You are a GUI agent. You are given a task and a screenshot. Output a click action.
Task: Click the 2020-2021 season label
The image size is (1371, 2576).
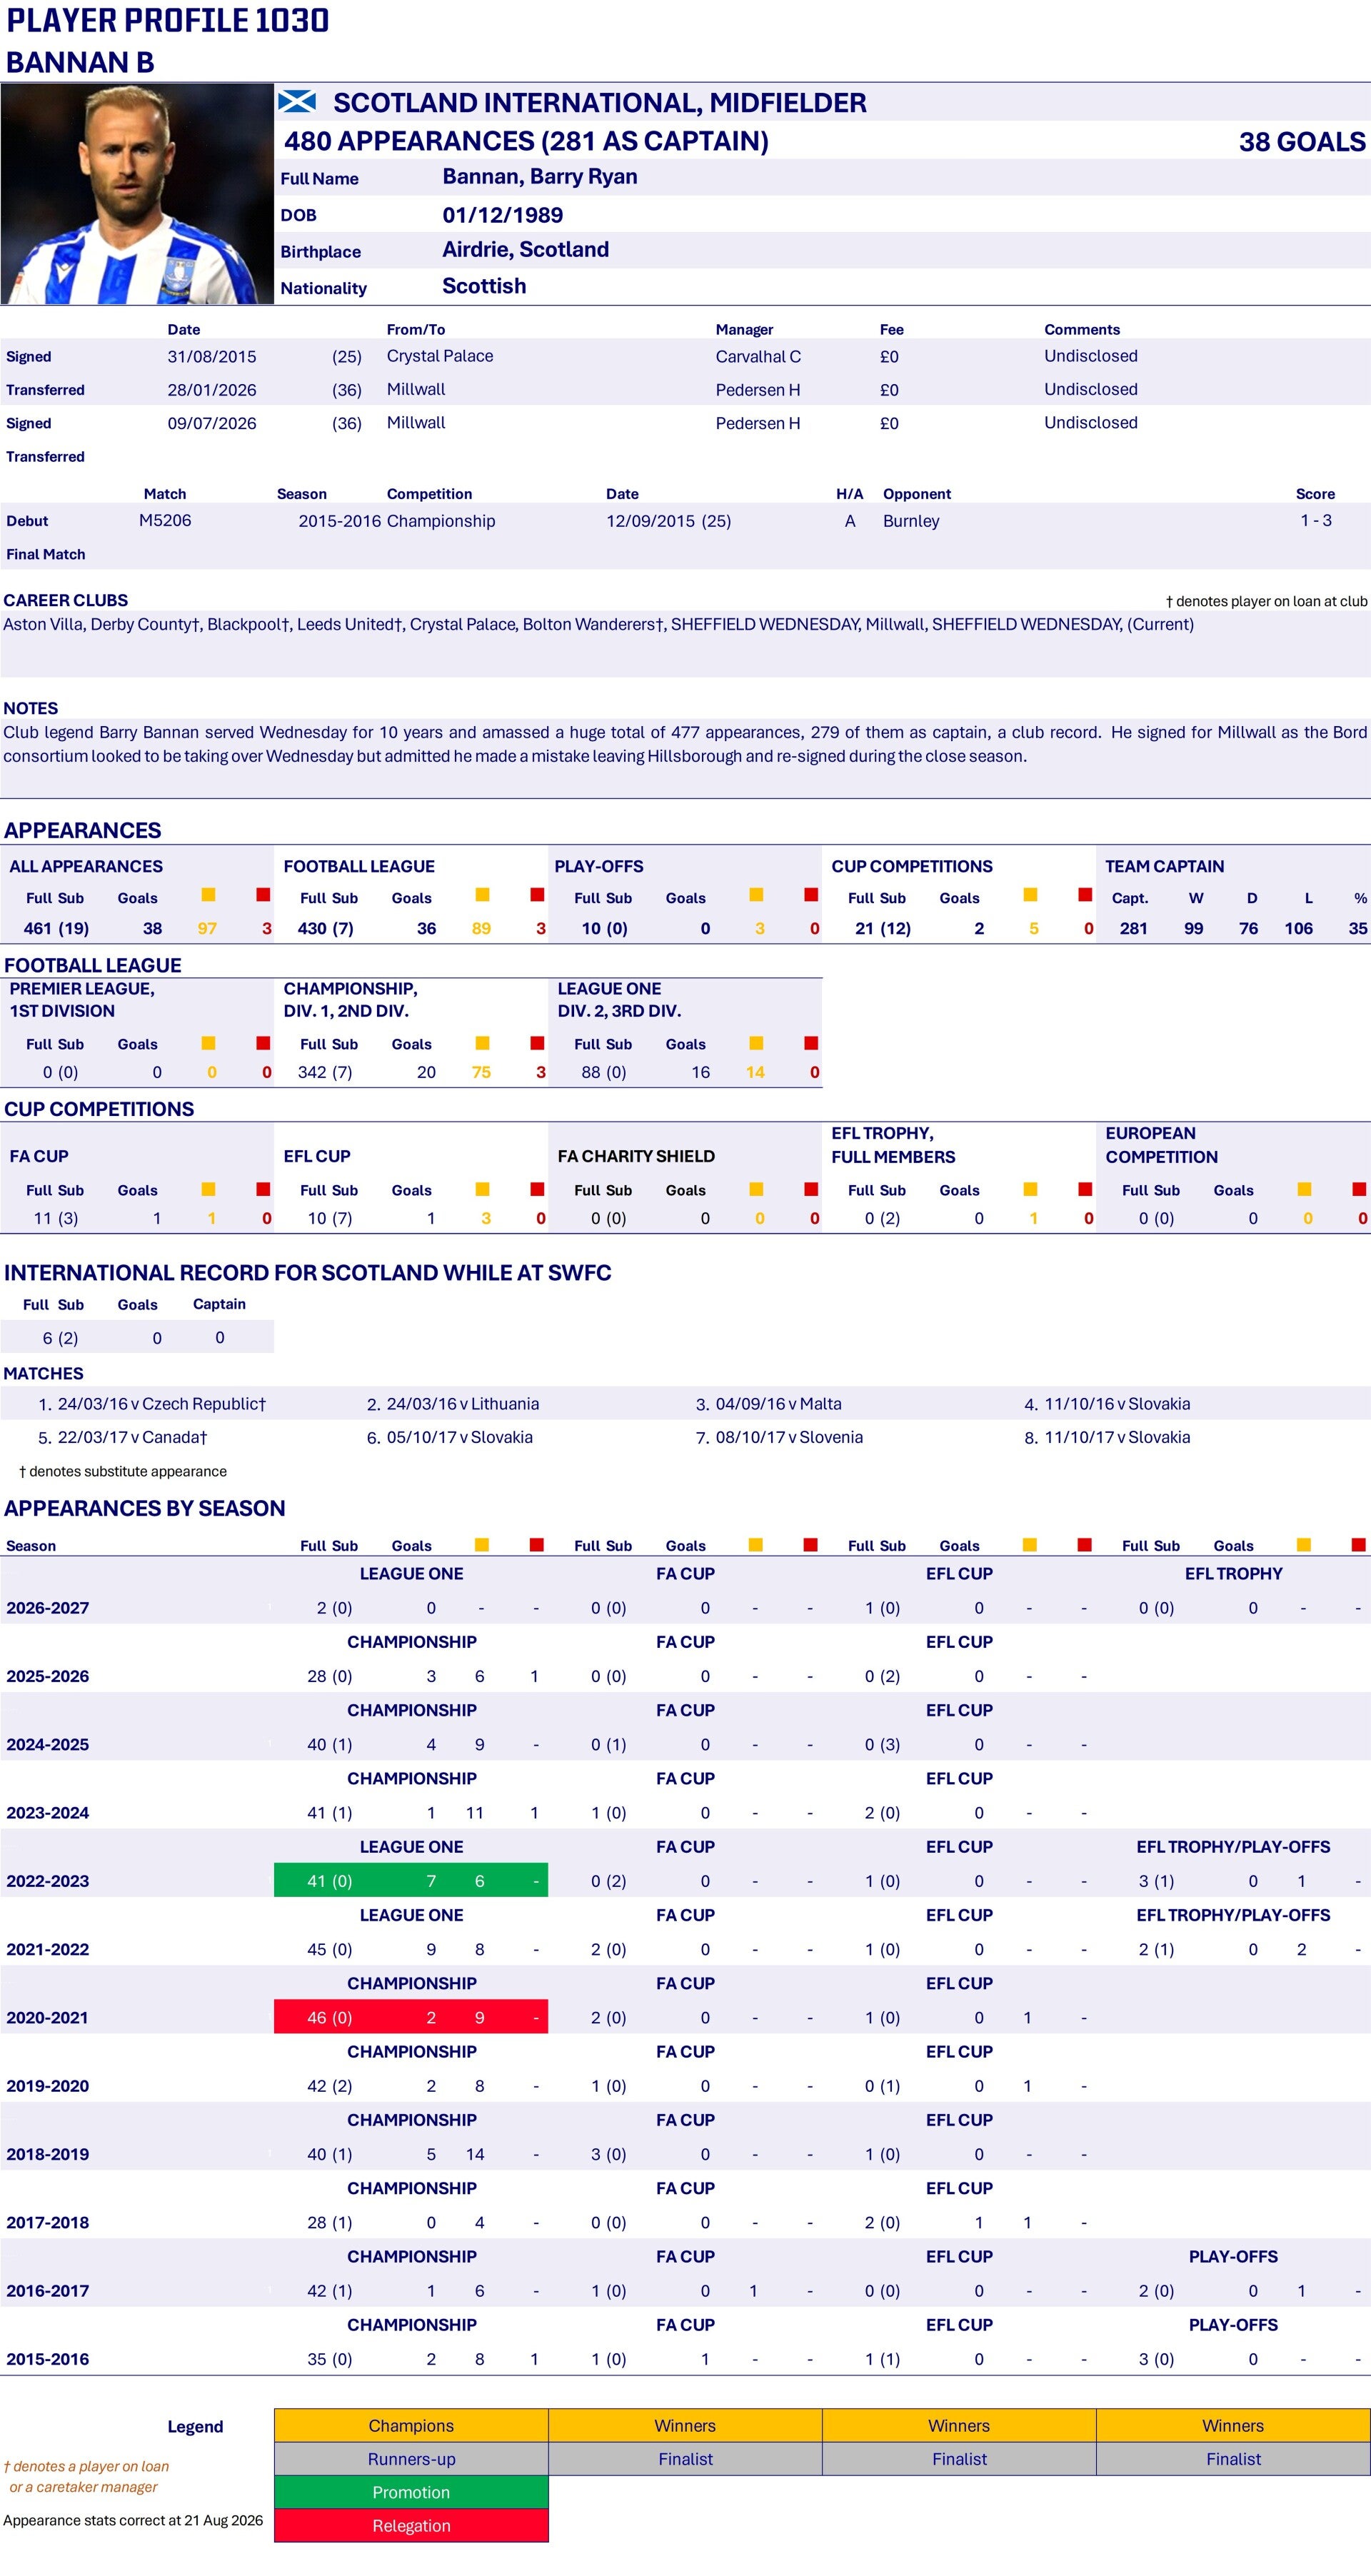click(48, 2018)
